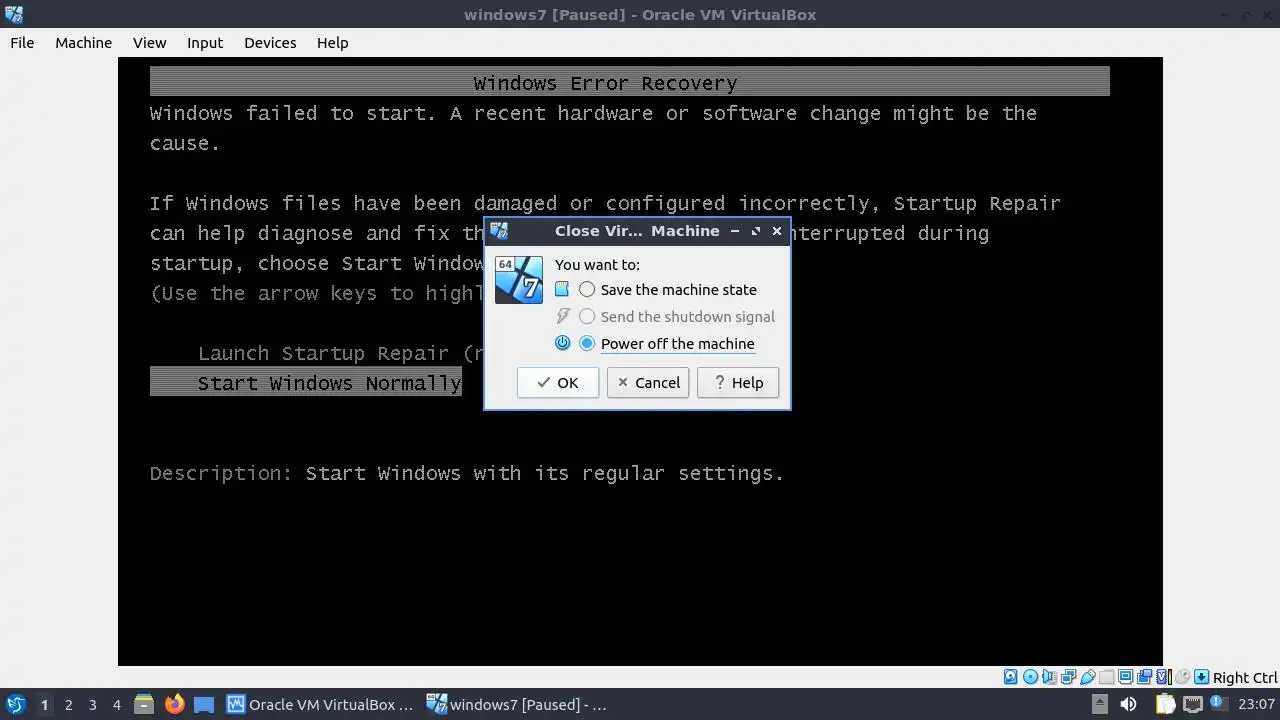Image resolution: width=1280 pixels, height=720 pixels.
Task: Click the hard disk activity status icon
Action: (1010, 677)
